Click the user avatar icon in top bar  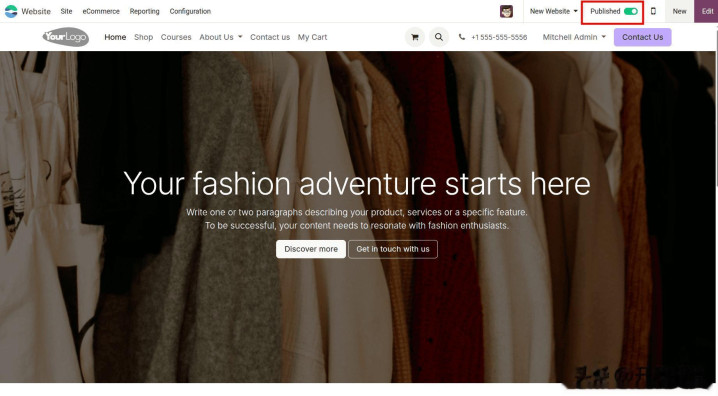(x=506, y=11)
